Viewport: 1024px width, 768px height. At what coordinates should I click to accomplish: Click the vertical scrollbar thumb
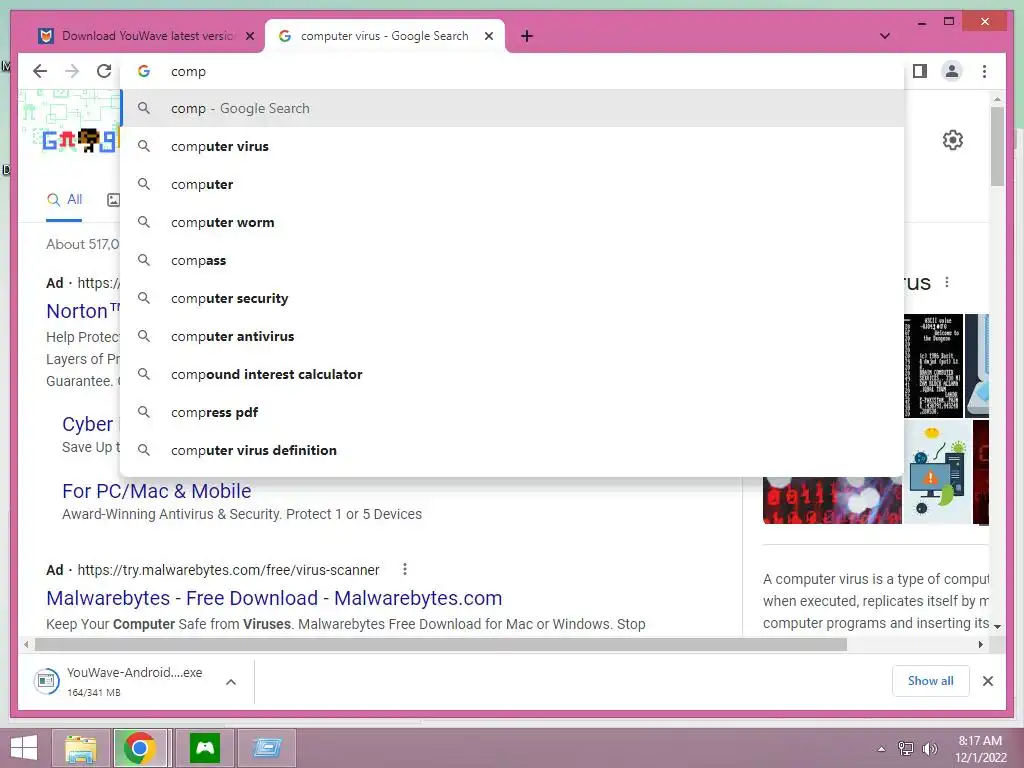click(997, 146)
